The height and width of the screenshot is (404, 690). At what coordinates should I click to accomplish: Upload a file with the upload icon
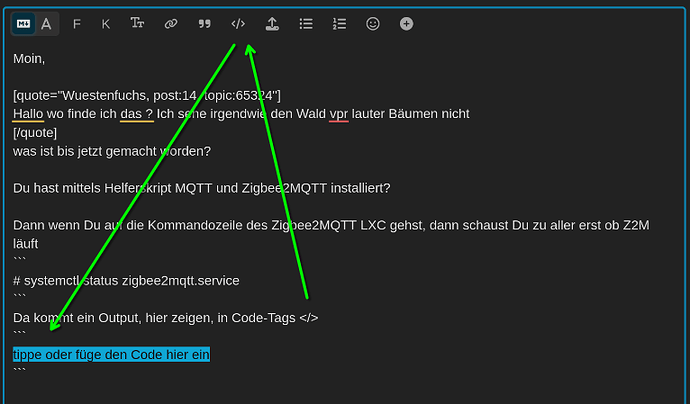coord(272,24)
